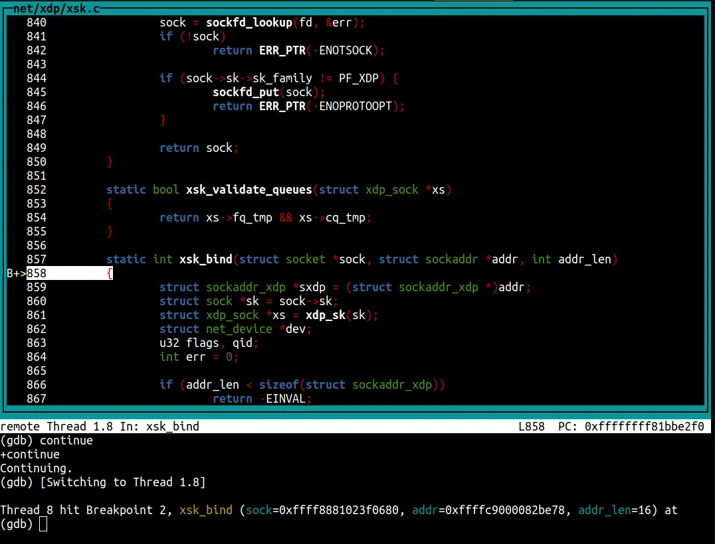The height and width of the screenshot is (544, 715).
Task: Click PF_XDP constant on line 844
Action: click(x=358, y=78)
